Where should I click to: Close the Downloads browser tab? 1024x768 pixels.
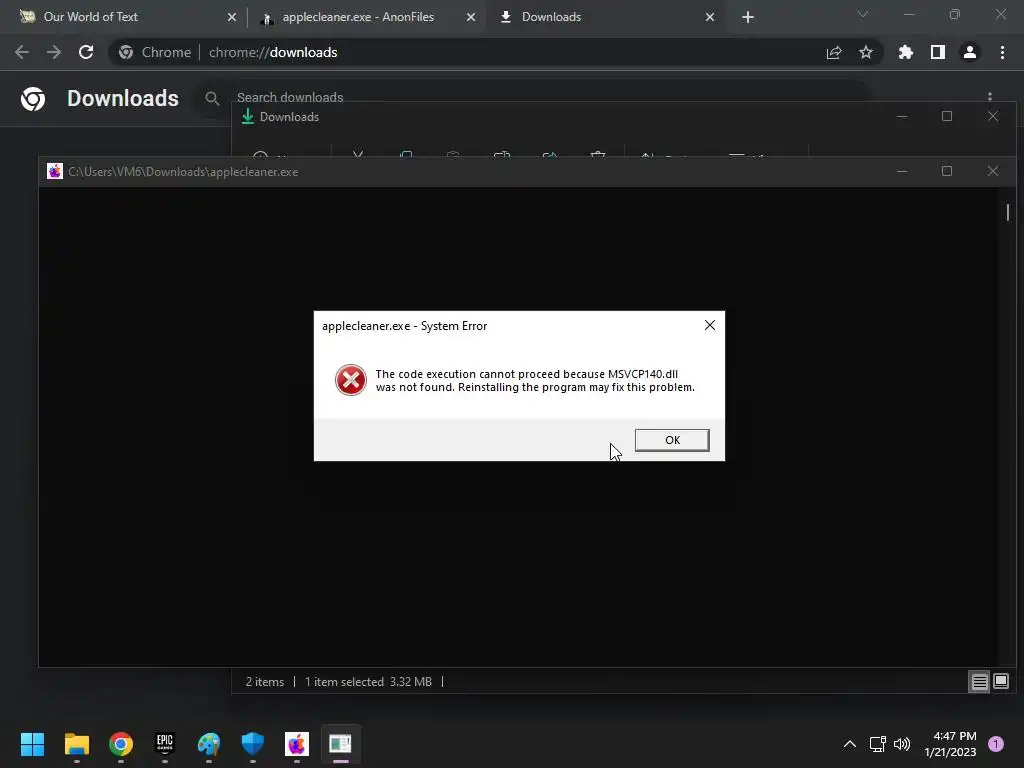[x=710, y=17]
